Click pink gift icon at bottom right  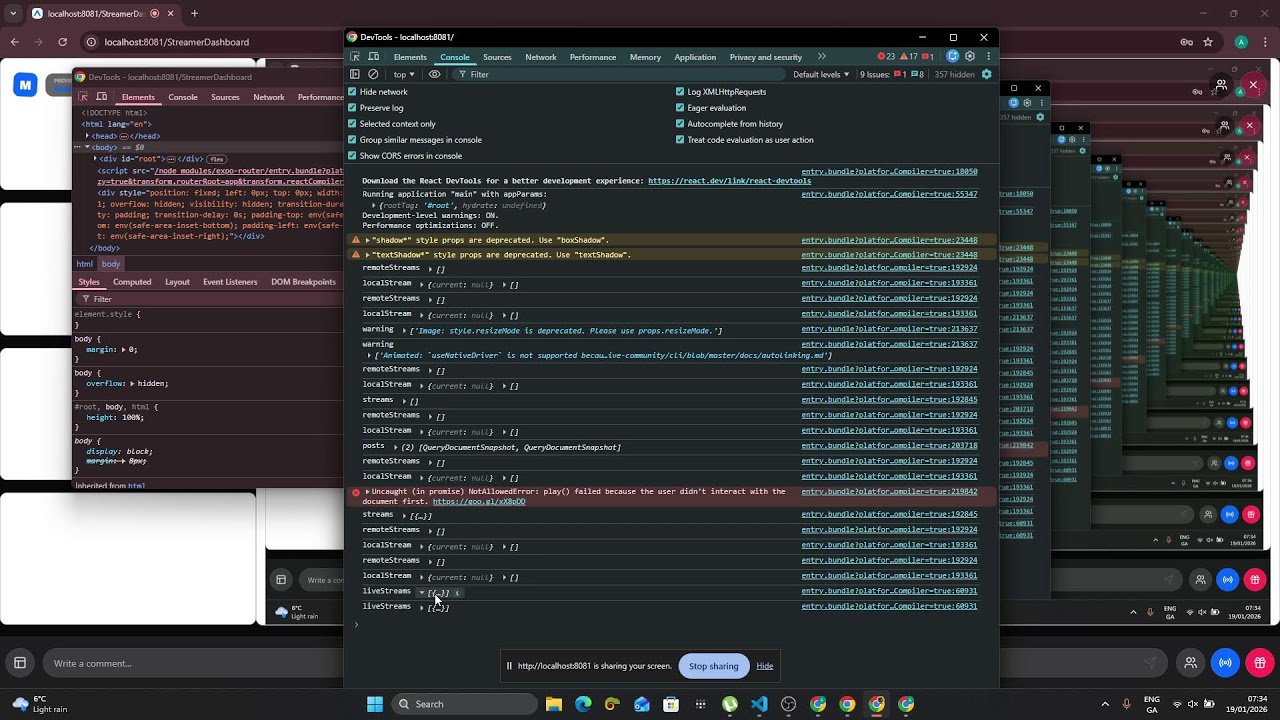pos(1260,663)
